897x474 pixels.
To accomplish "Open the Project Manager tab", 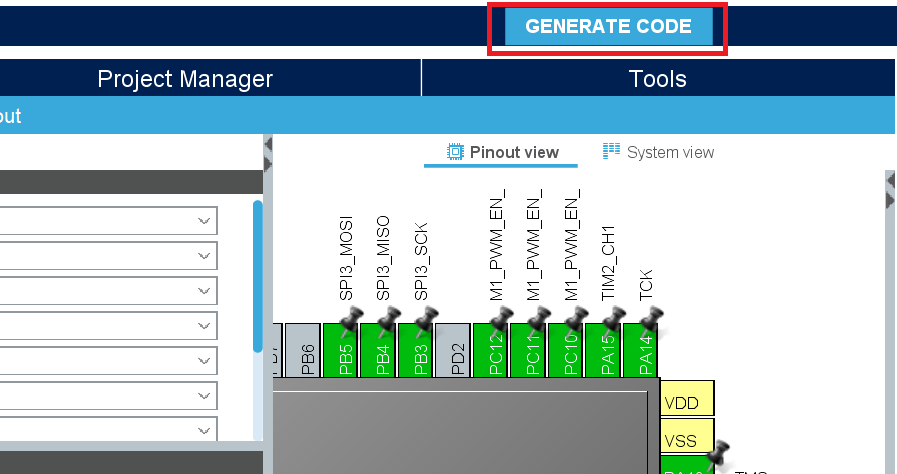I will (x=185, y=79).
